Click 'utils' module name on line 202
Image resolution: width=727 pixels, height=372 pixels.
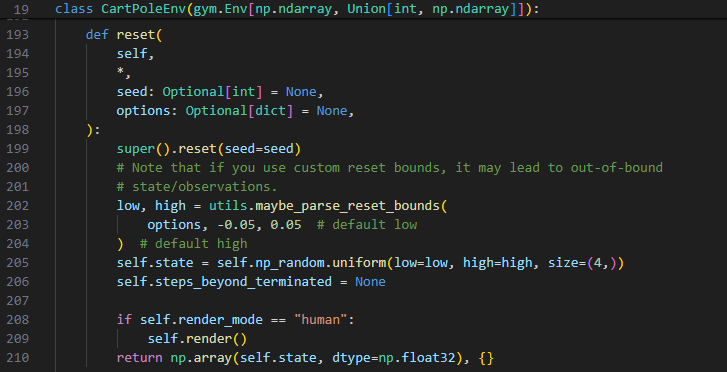coord(228,206)
